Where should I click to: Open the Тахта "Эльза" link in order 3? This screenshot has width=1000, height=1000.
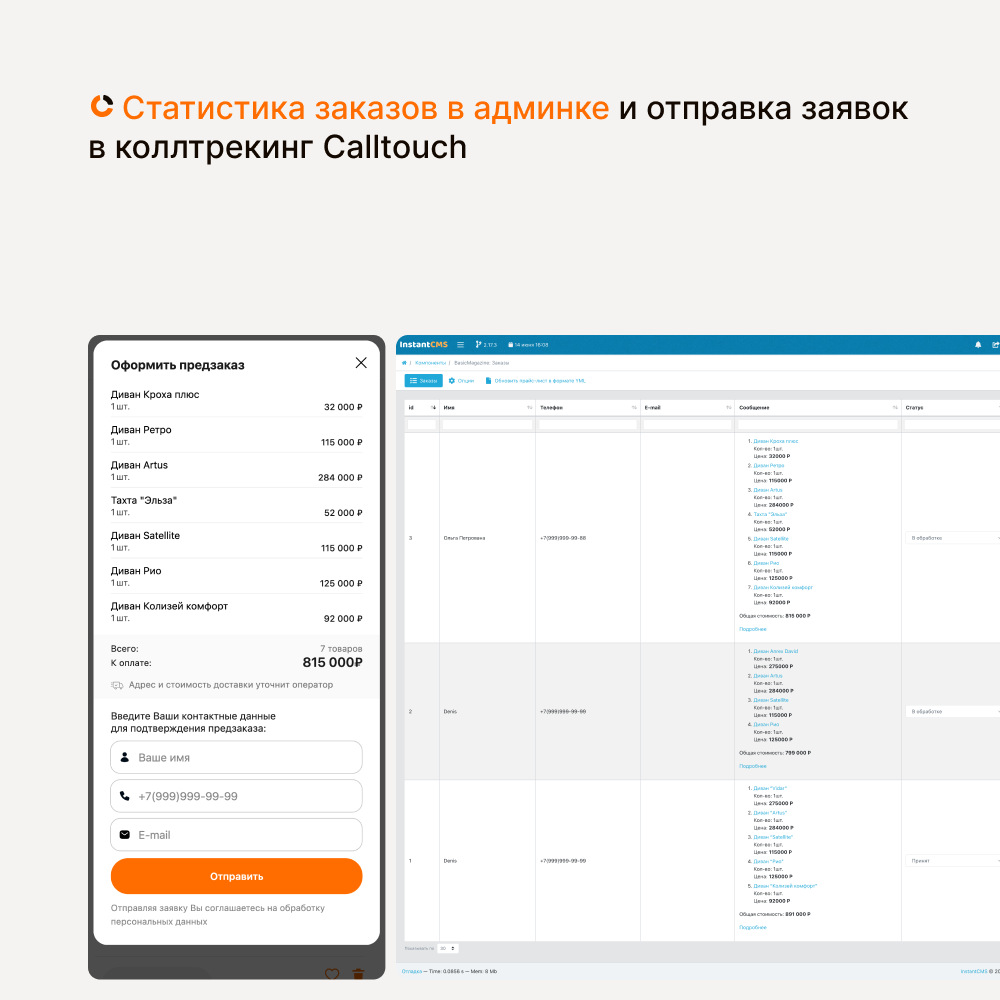(770, 514)
